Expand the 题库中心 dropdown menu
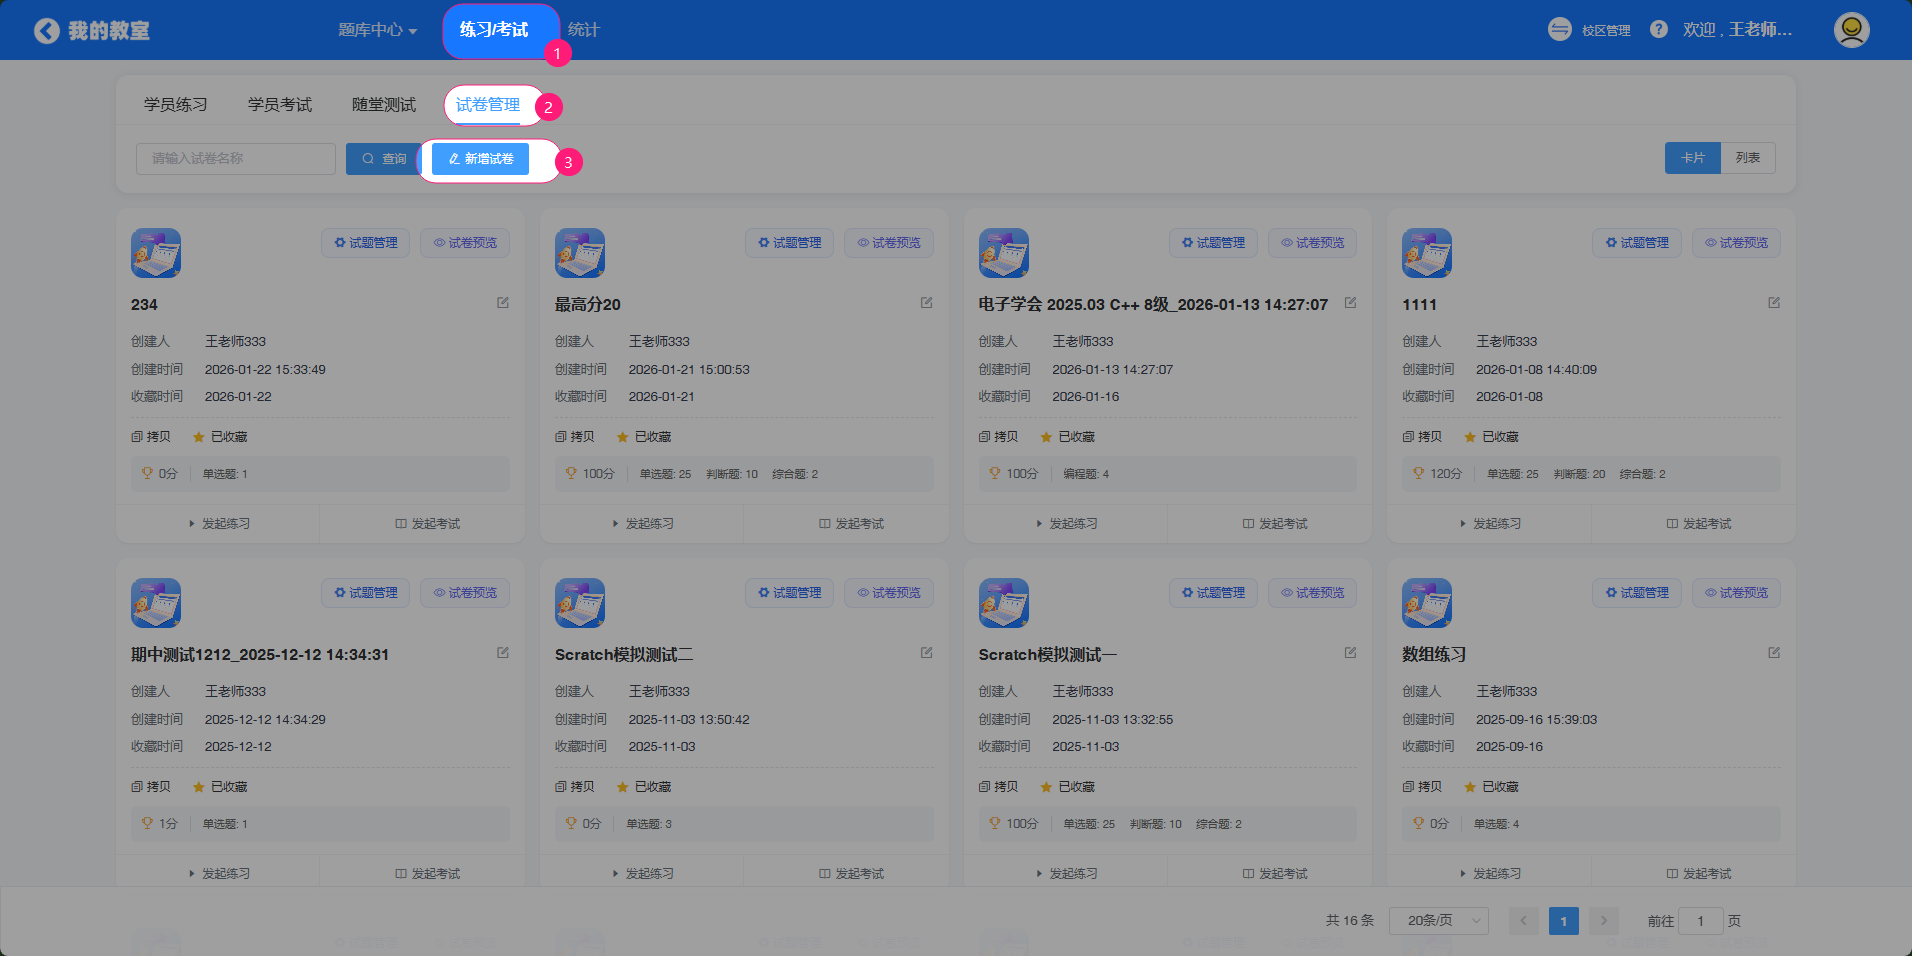Viewport: 1912px width, 956px height. click(x=377, y=30)
